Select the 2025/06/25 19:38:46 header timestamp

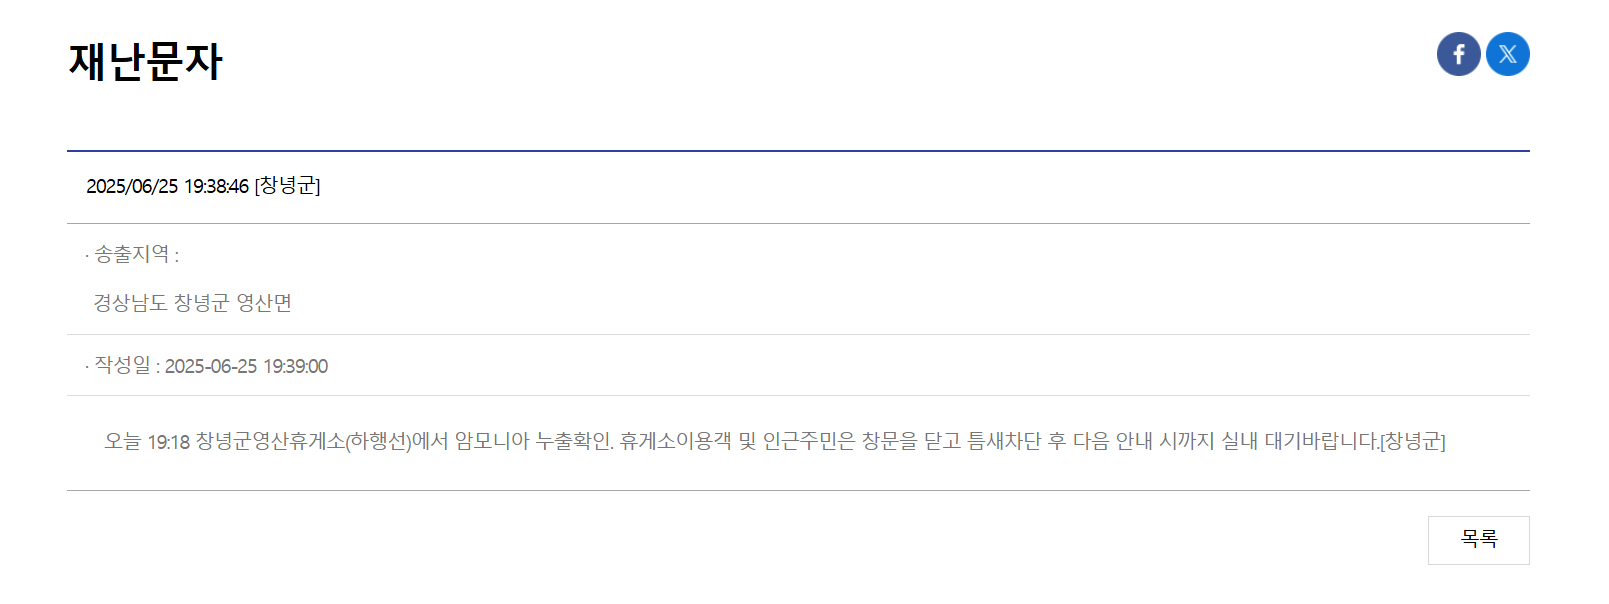tap(167, 187)
